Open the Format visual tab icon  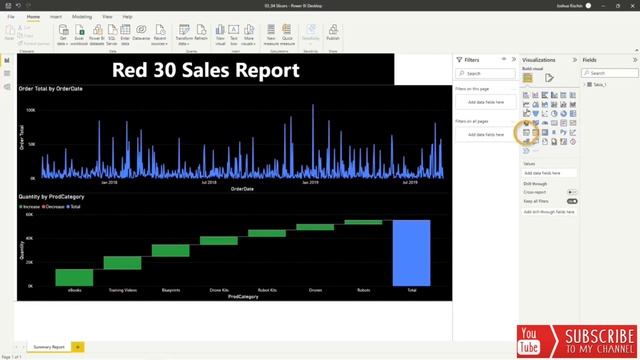click(549, 78)
